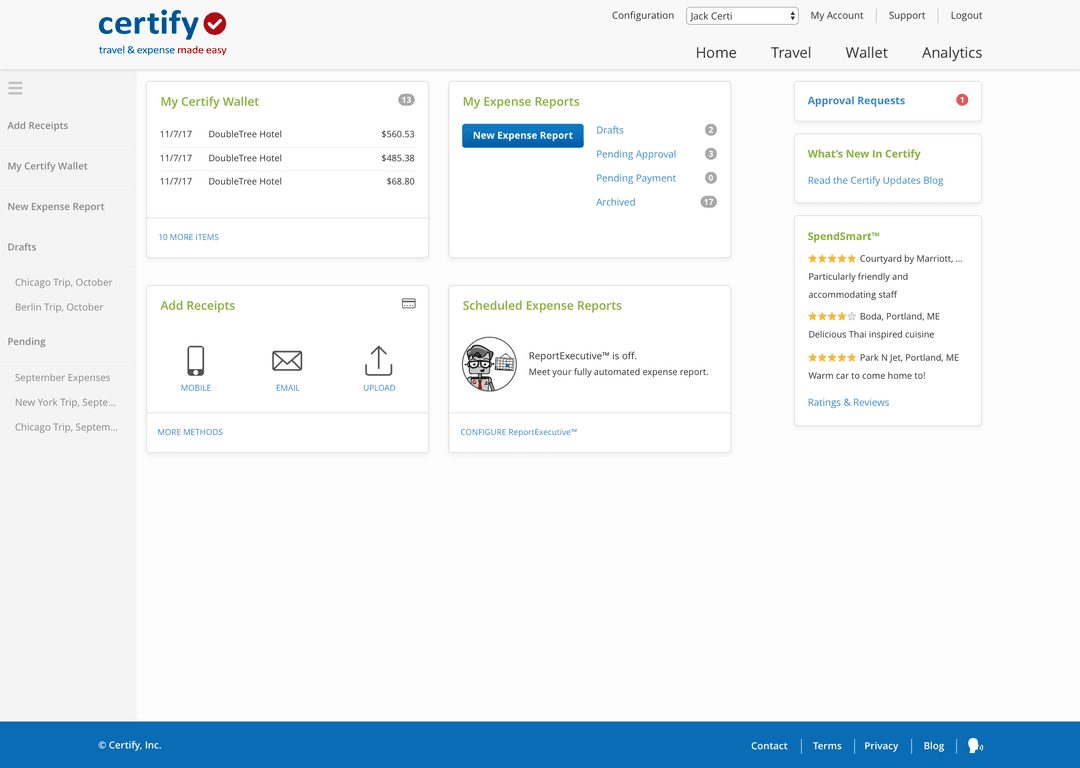Image resolution: width=1080 pixels, height=768 pixels.
Task: Click Courtyard by Marriott review title
Action: tap(911, 259)
